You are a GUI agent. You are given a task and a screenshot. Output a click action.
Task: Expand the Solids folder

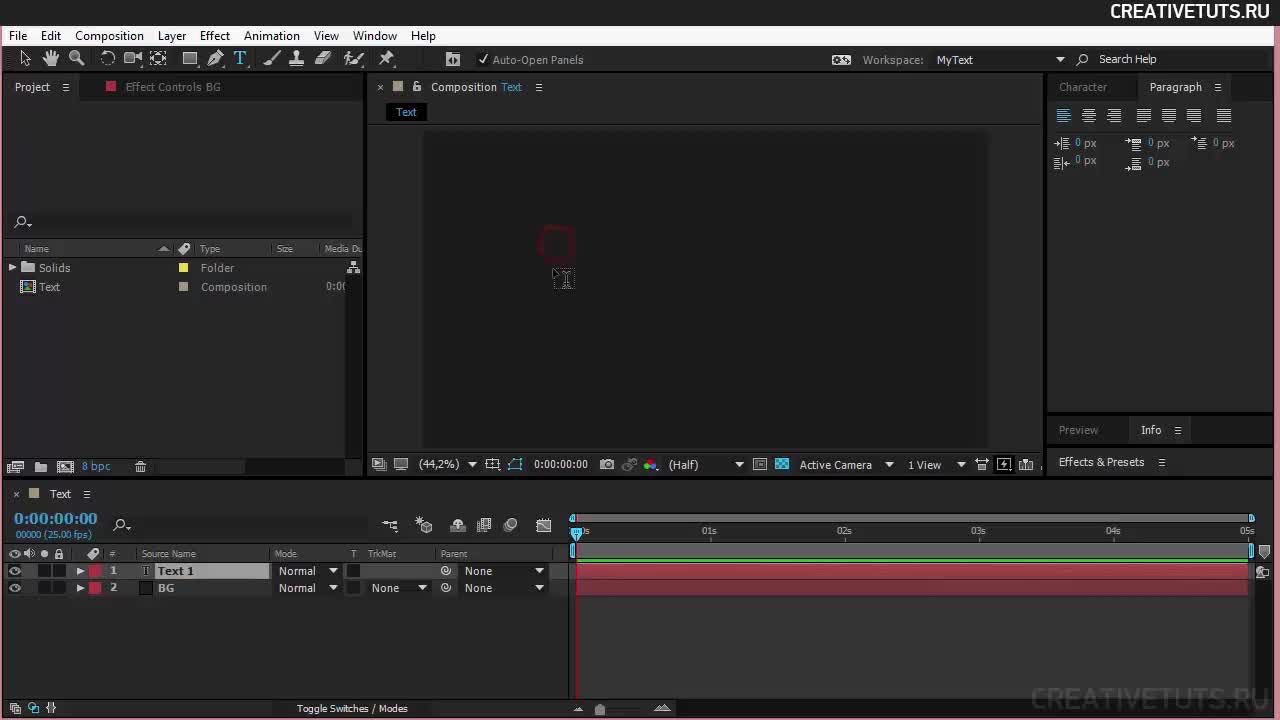(x=12, y=268)
